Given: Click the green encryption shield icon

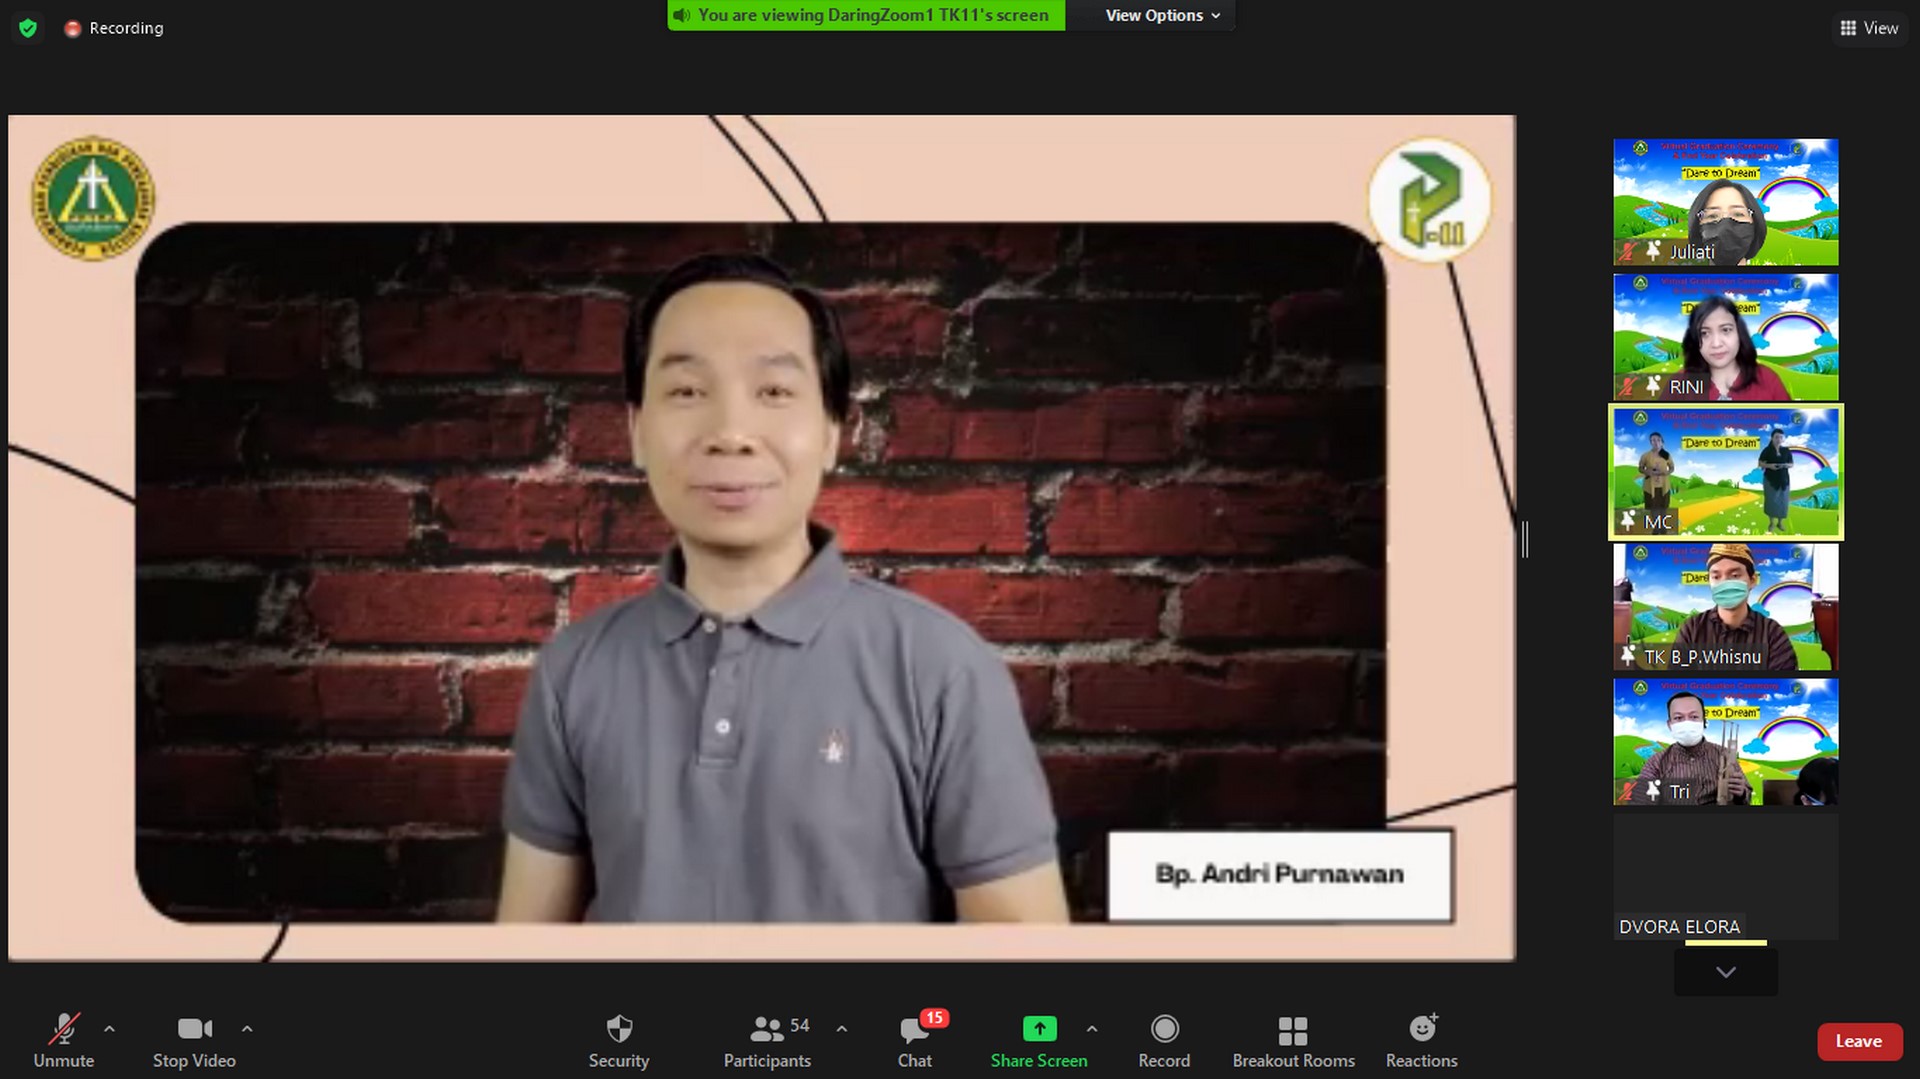Looking at the screenshot, I should click(28, 28).
